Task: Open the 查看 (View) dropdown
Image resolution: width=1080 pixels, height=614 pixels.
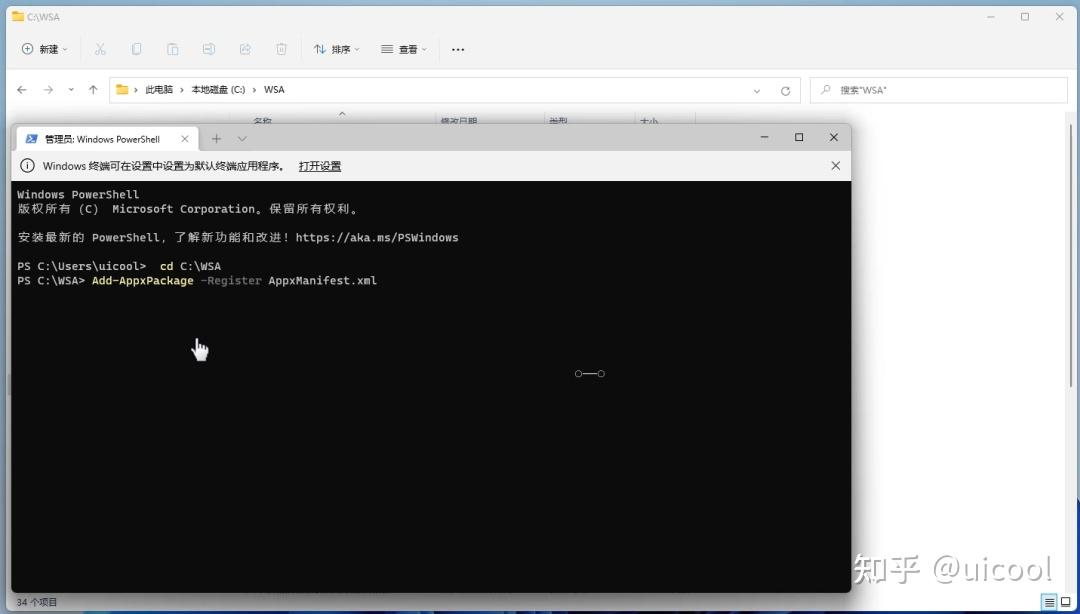Action: [x=404, y=48]
